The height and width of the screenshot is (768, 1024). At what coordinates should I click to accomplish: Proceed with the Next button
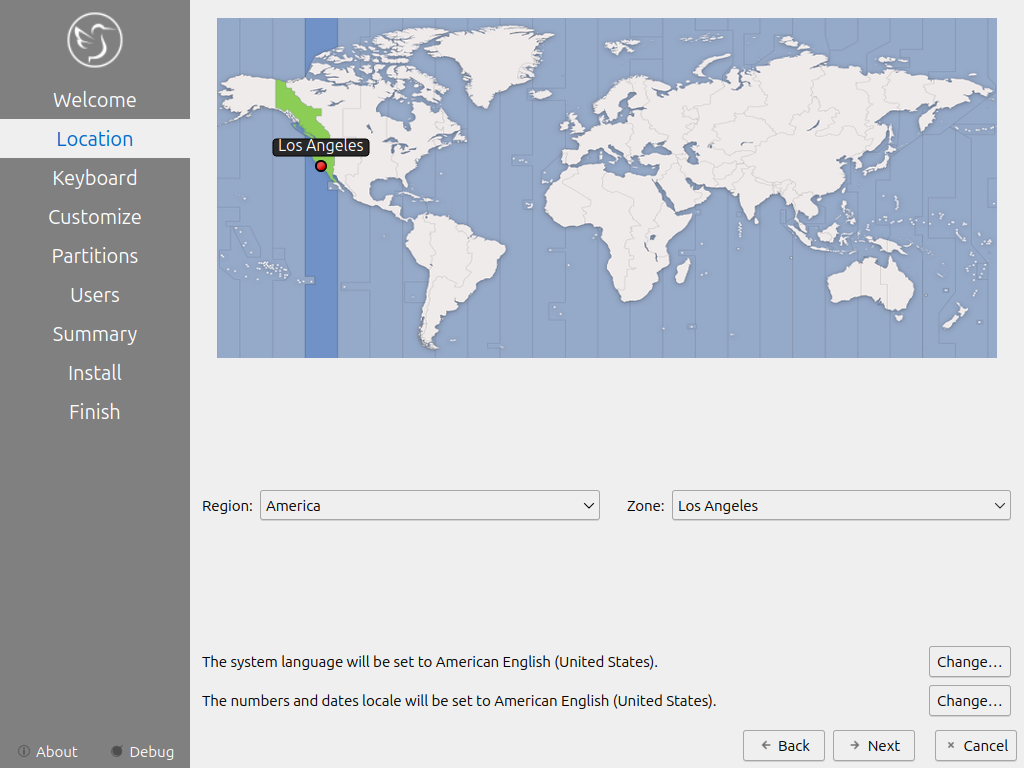(x=873, y=746)
